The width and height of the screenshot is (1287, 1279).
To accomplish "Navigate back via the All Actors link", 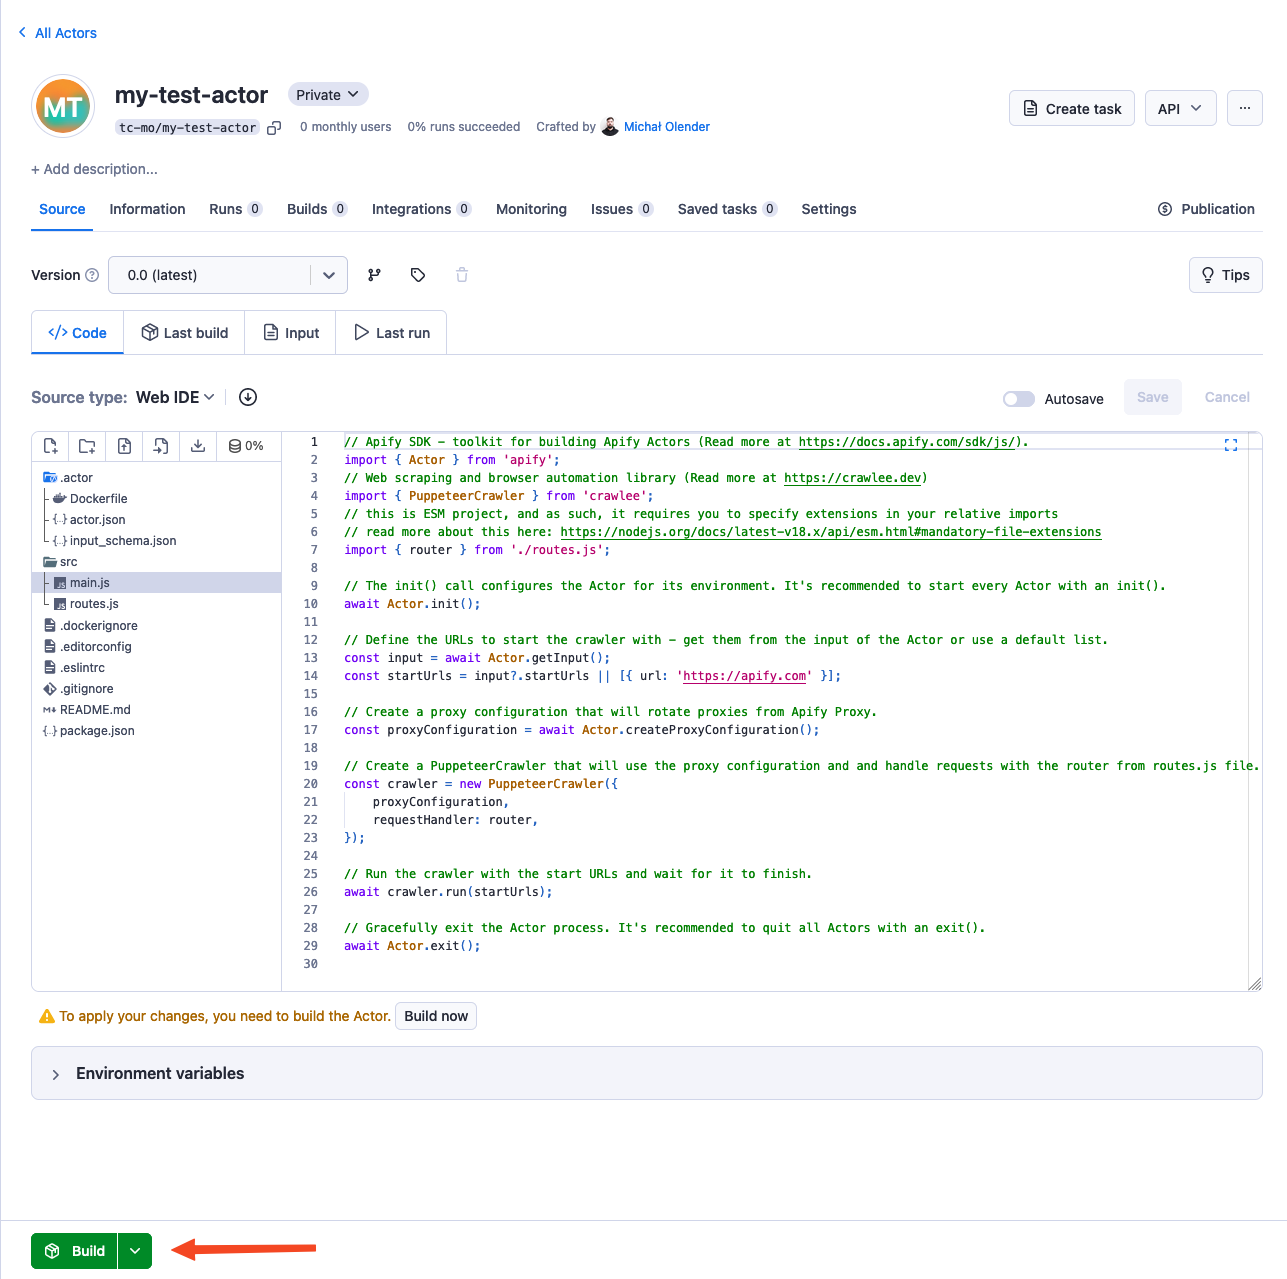I will pos(57,33).
